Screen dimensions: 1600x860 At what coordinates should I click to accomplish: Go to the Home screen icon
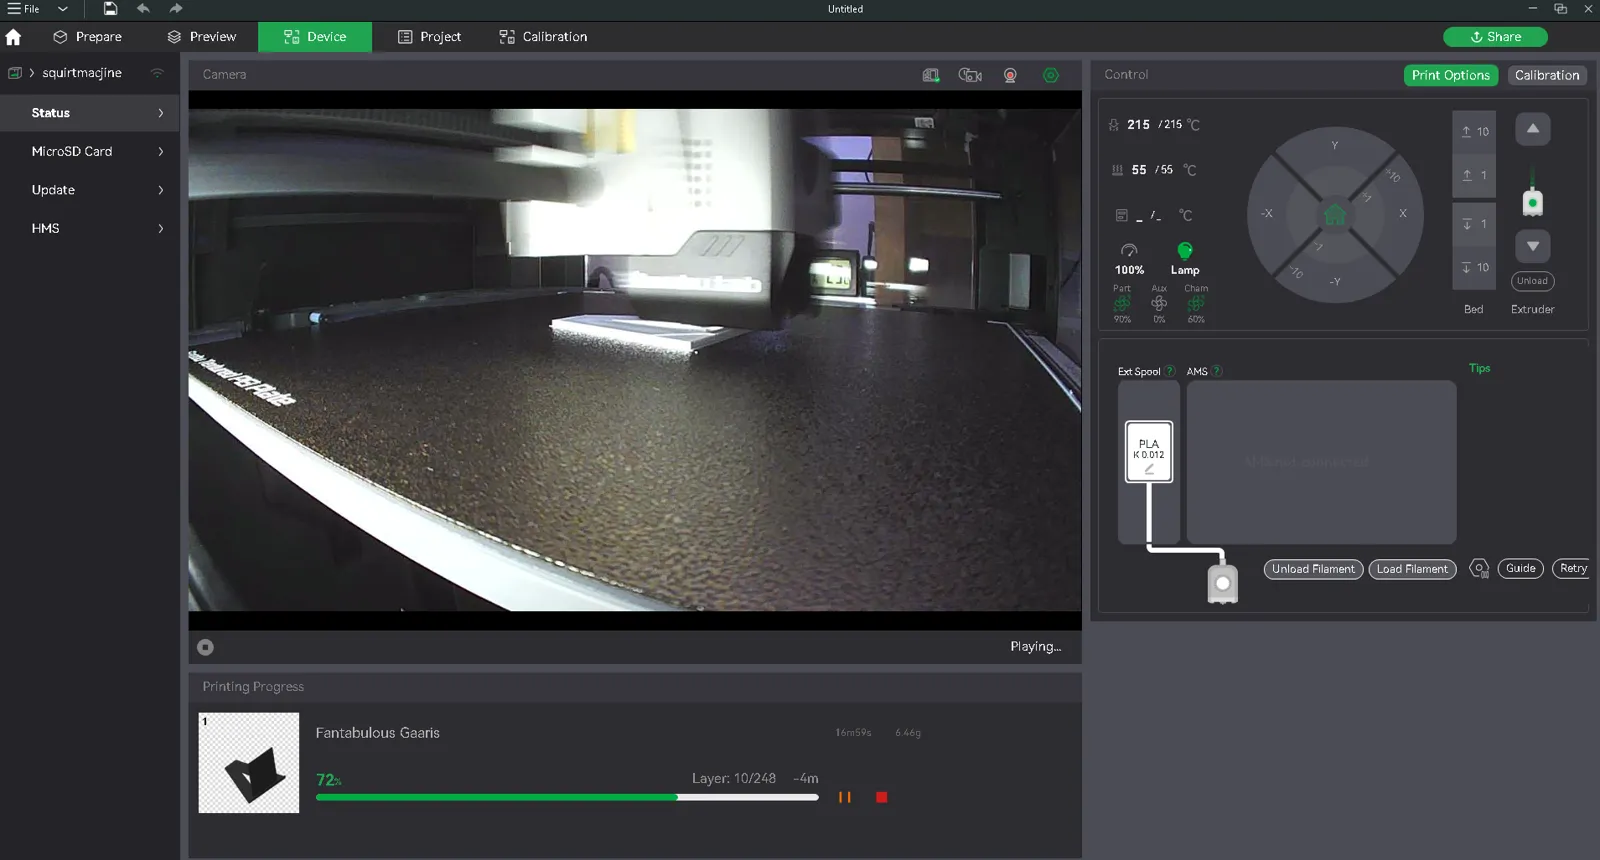tap(13, 37)
